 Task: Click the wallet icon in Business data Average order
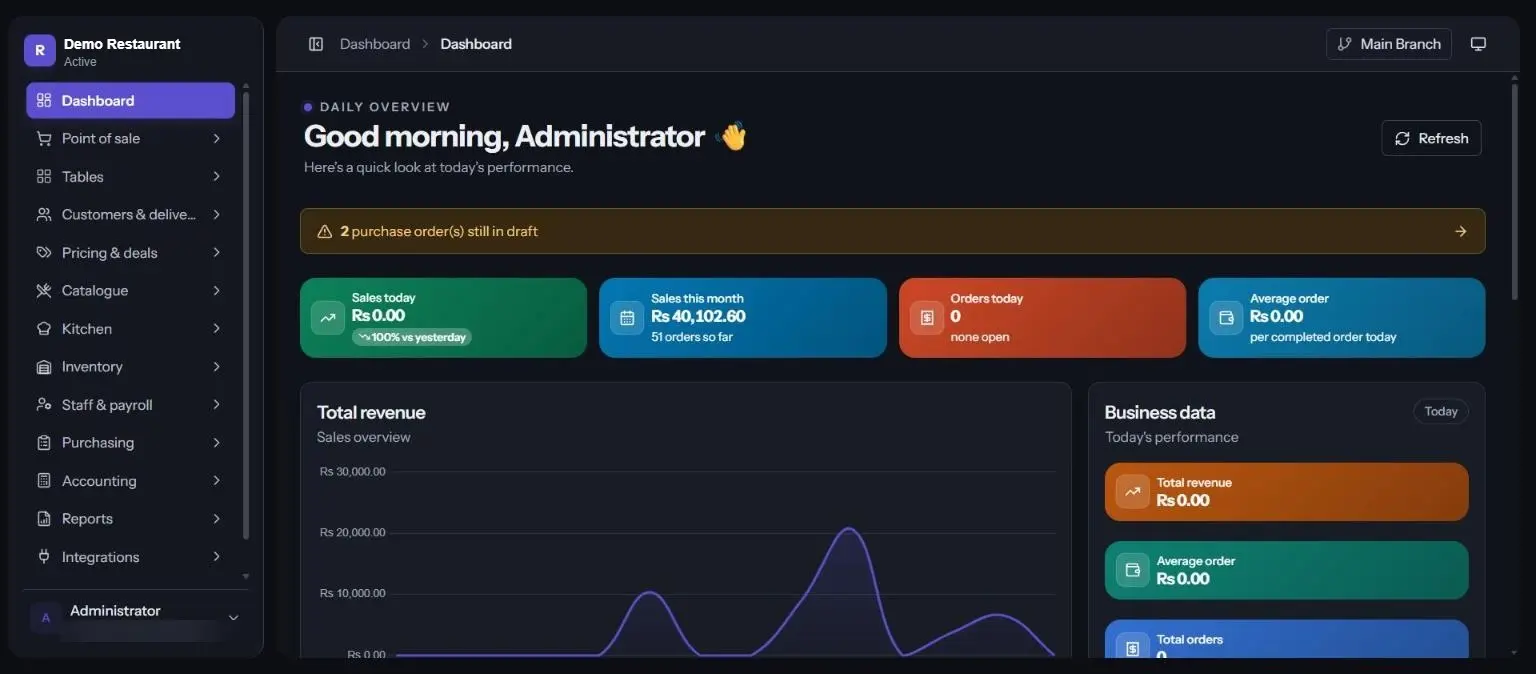[1133, 570]
